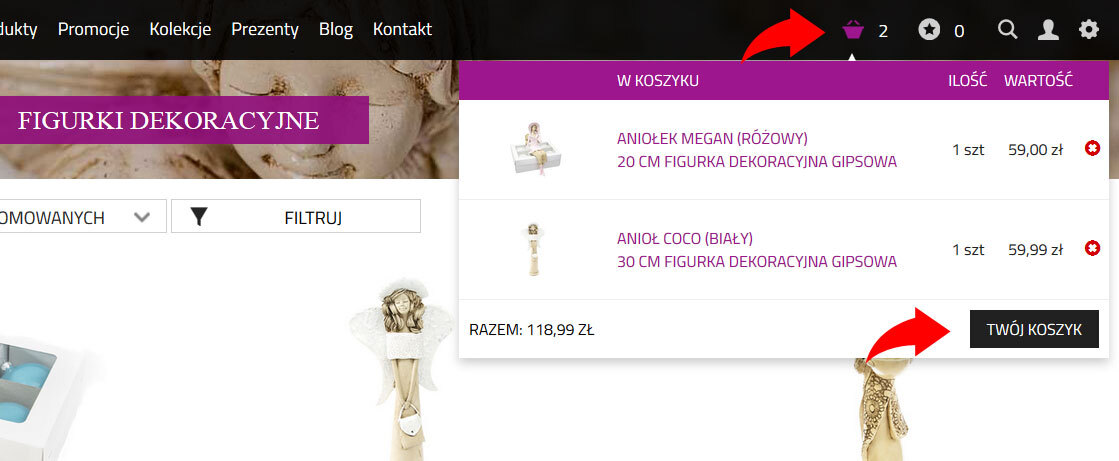Open the Promocje menu
1119x461 pixels.
[93, 29]
